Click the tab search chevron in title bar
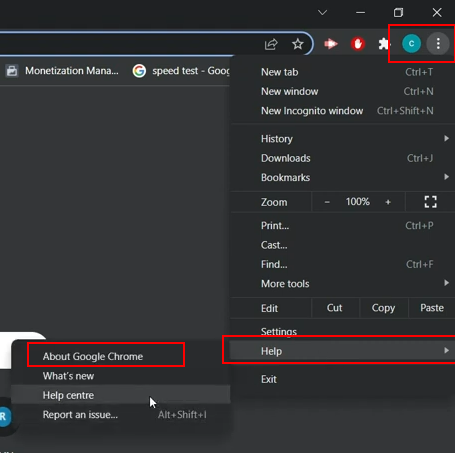 [322, 13]
